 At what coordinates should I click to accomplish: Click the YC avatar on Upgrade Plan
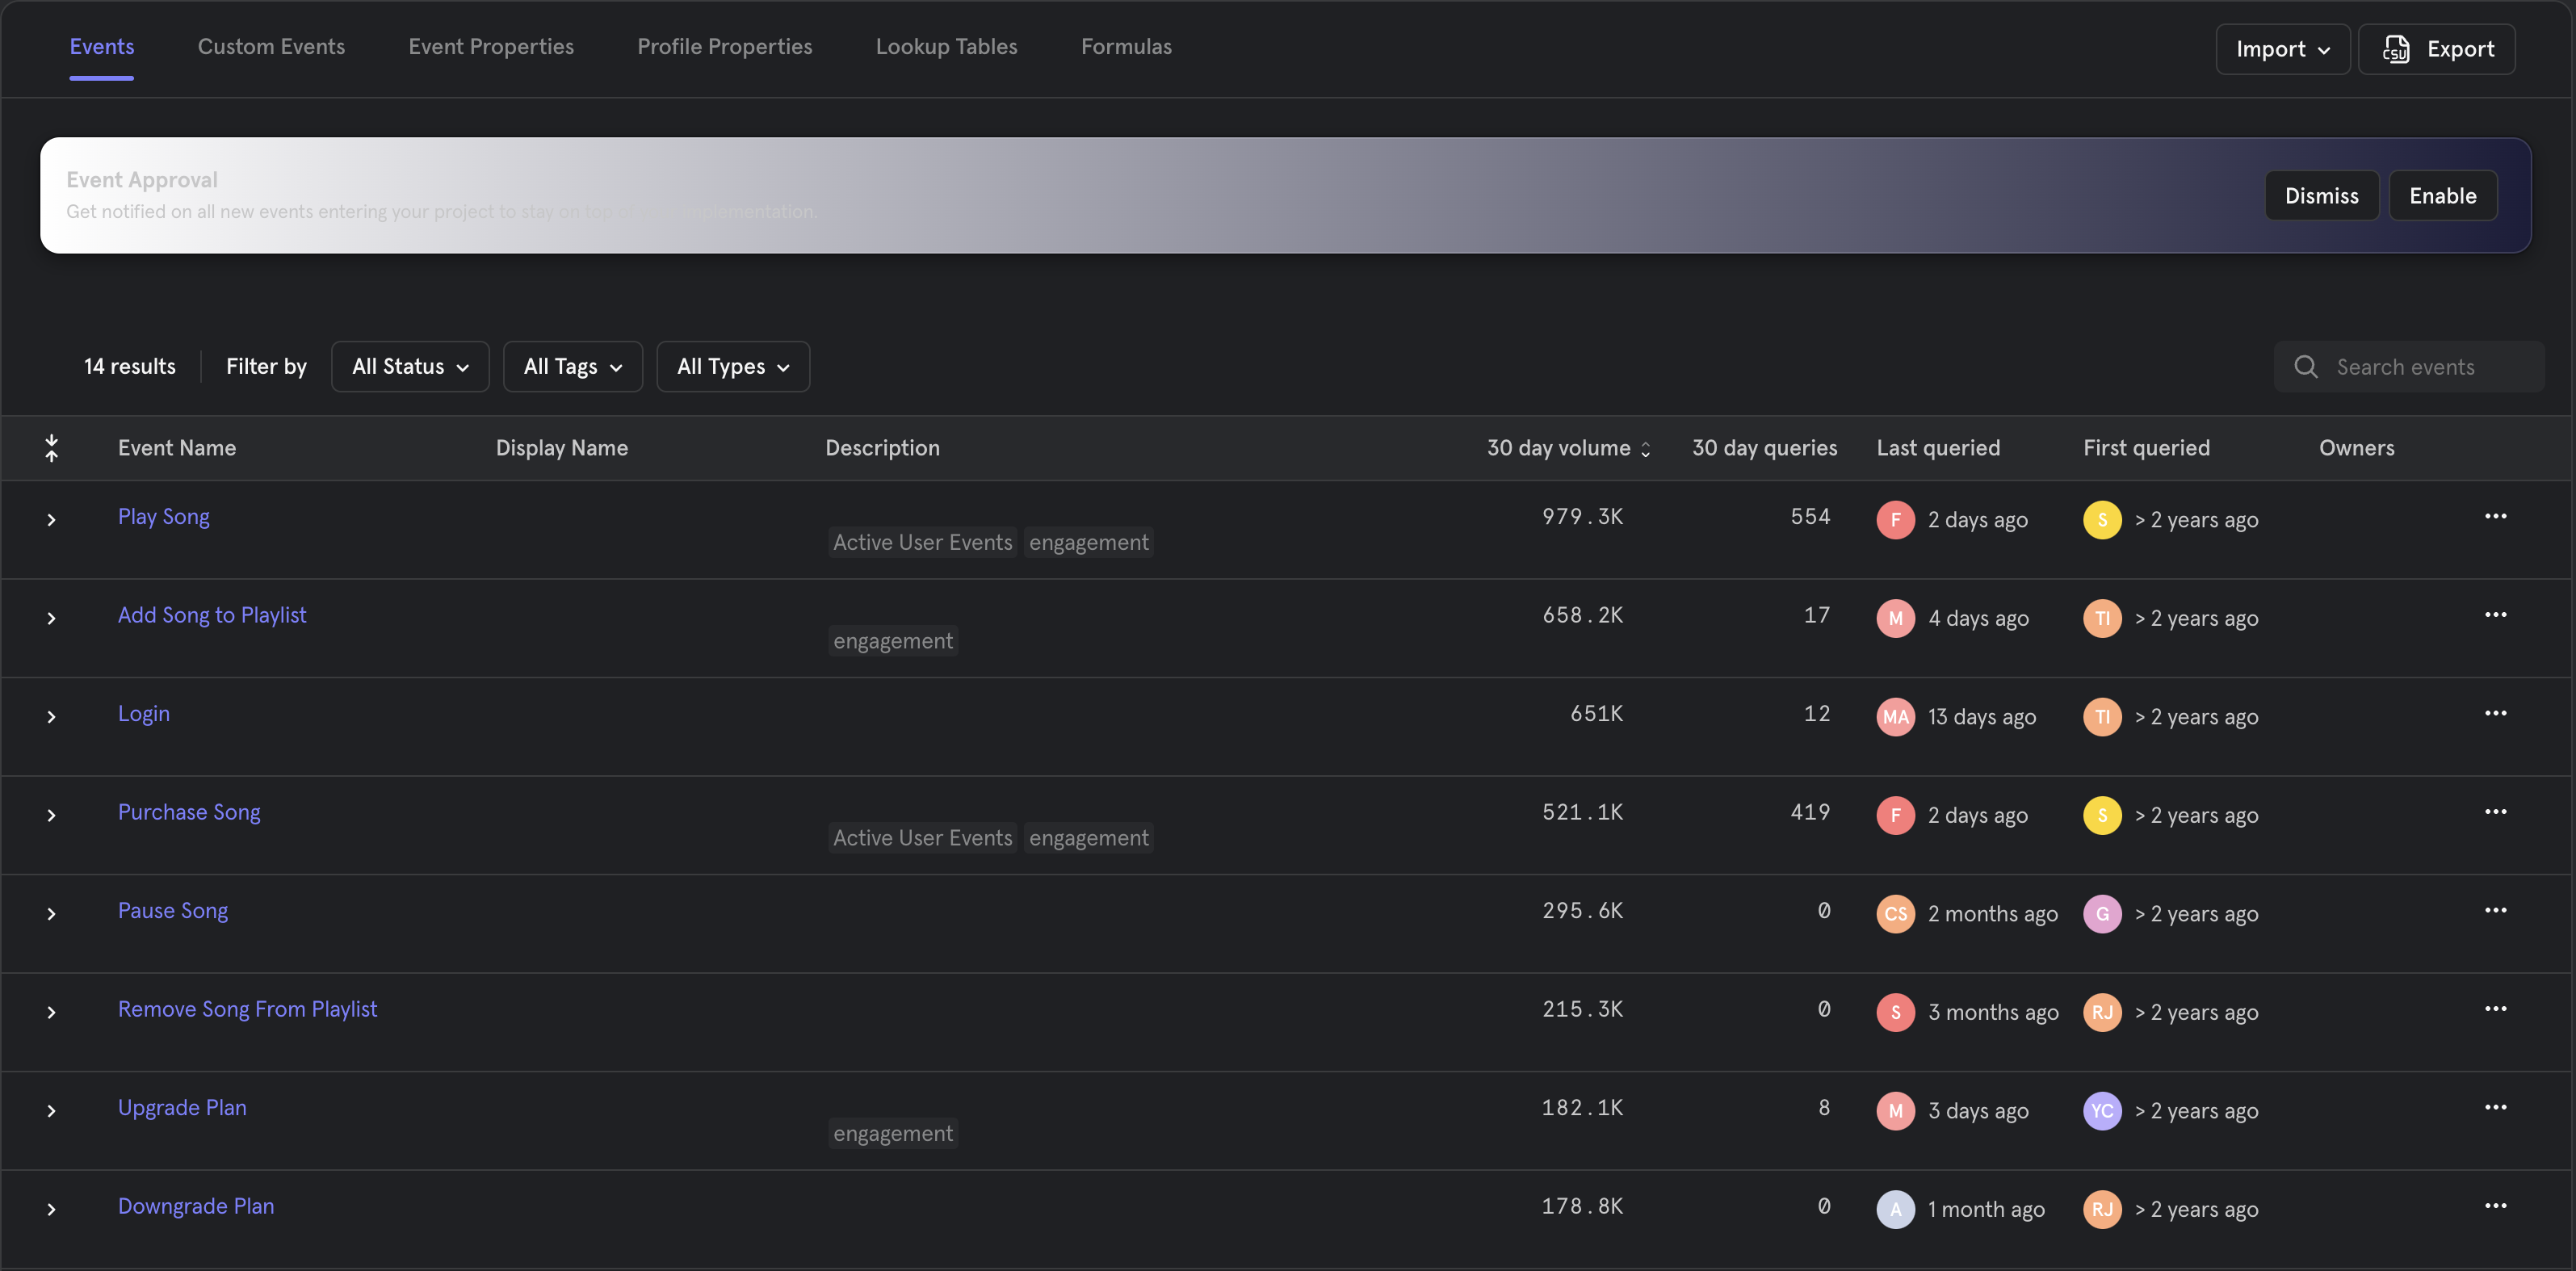tap(2101, 1111)
